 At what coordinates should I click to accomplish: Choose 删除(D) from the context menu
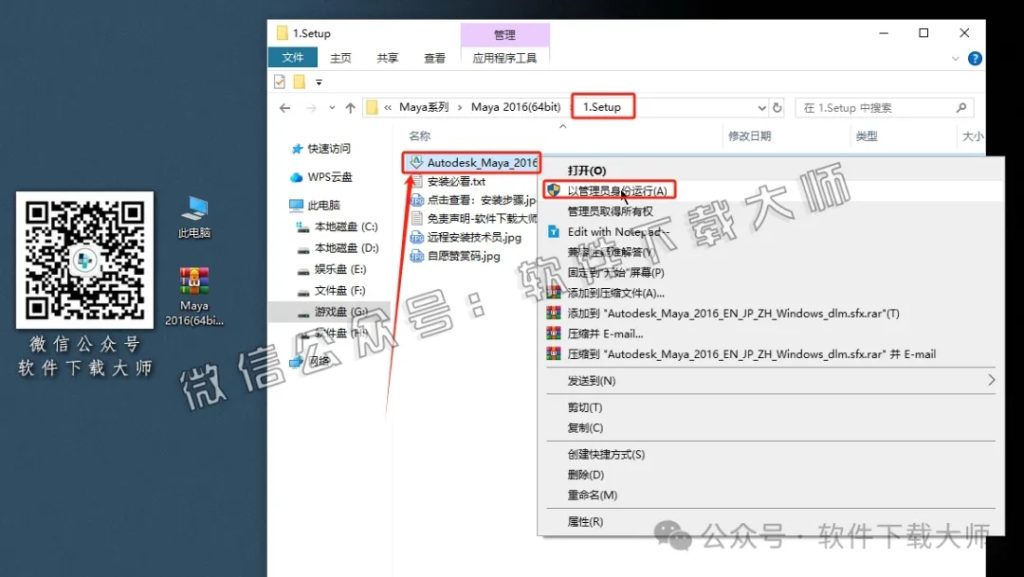[586, 475]
